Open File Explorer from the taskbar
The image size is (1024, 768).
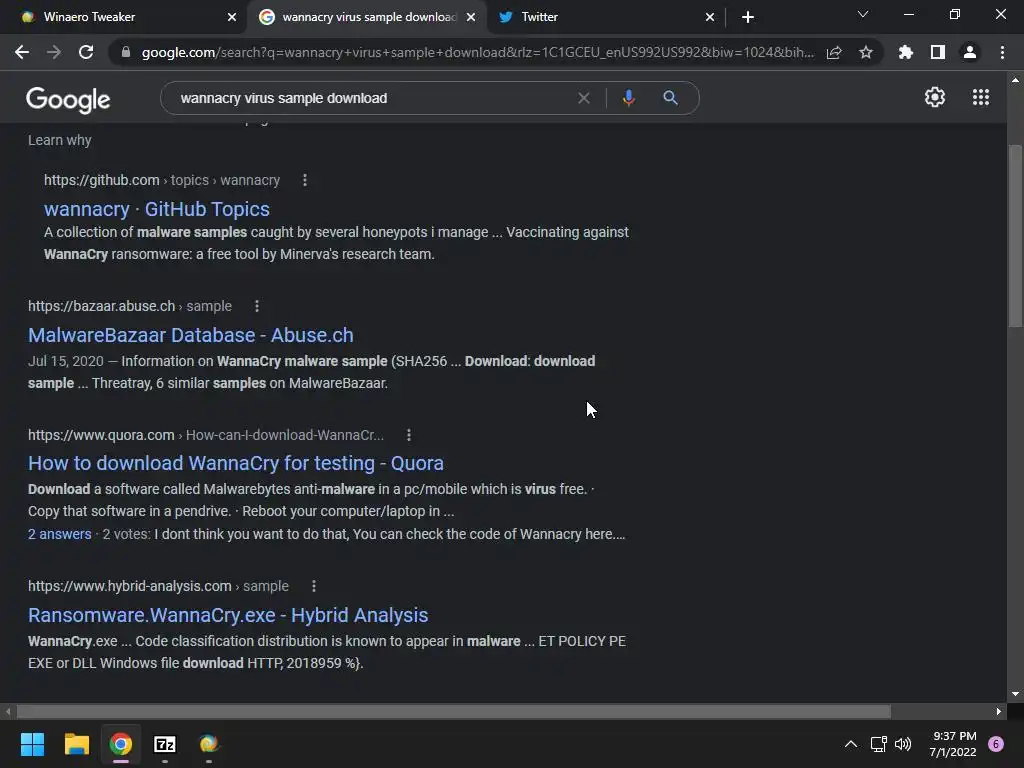pyautogui.click(x=76, y=744)
